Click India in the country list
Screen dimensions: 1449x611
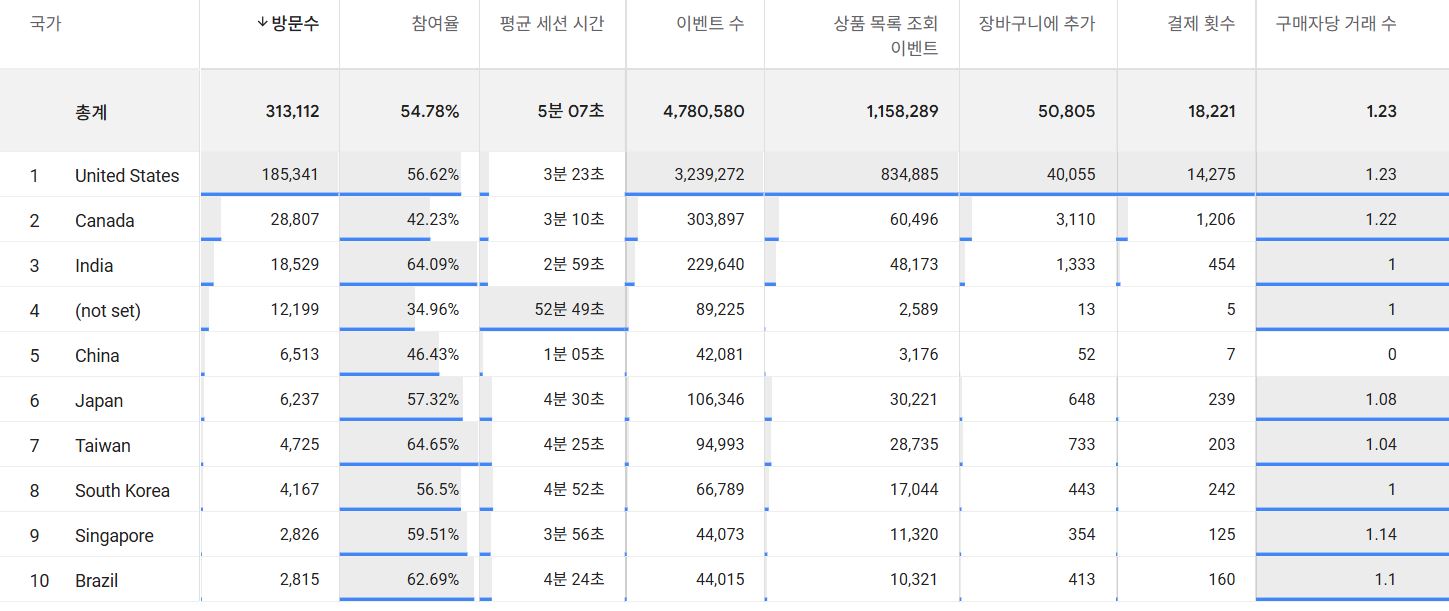point(94,265)
